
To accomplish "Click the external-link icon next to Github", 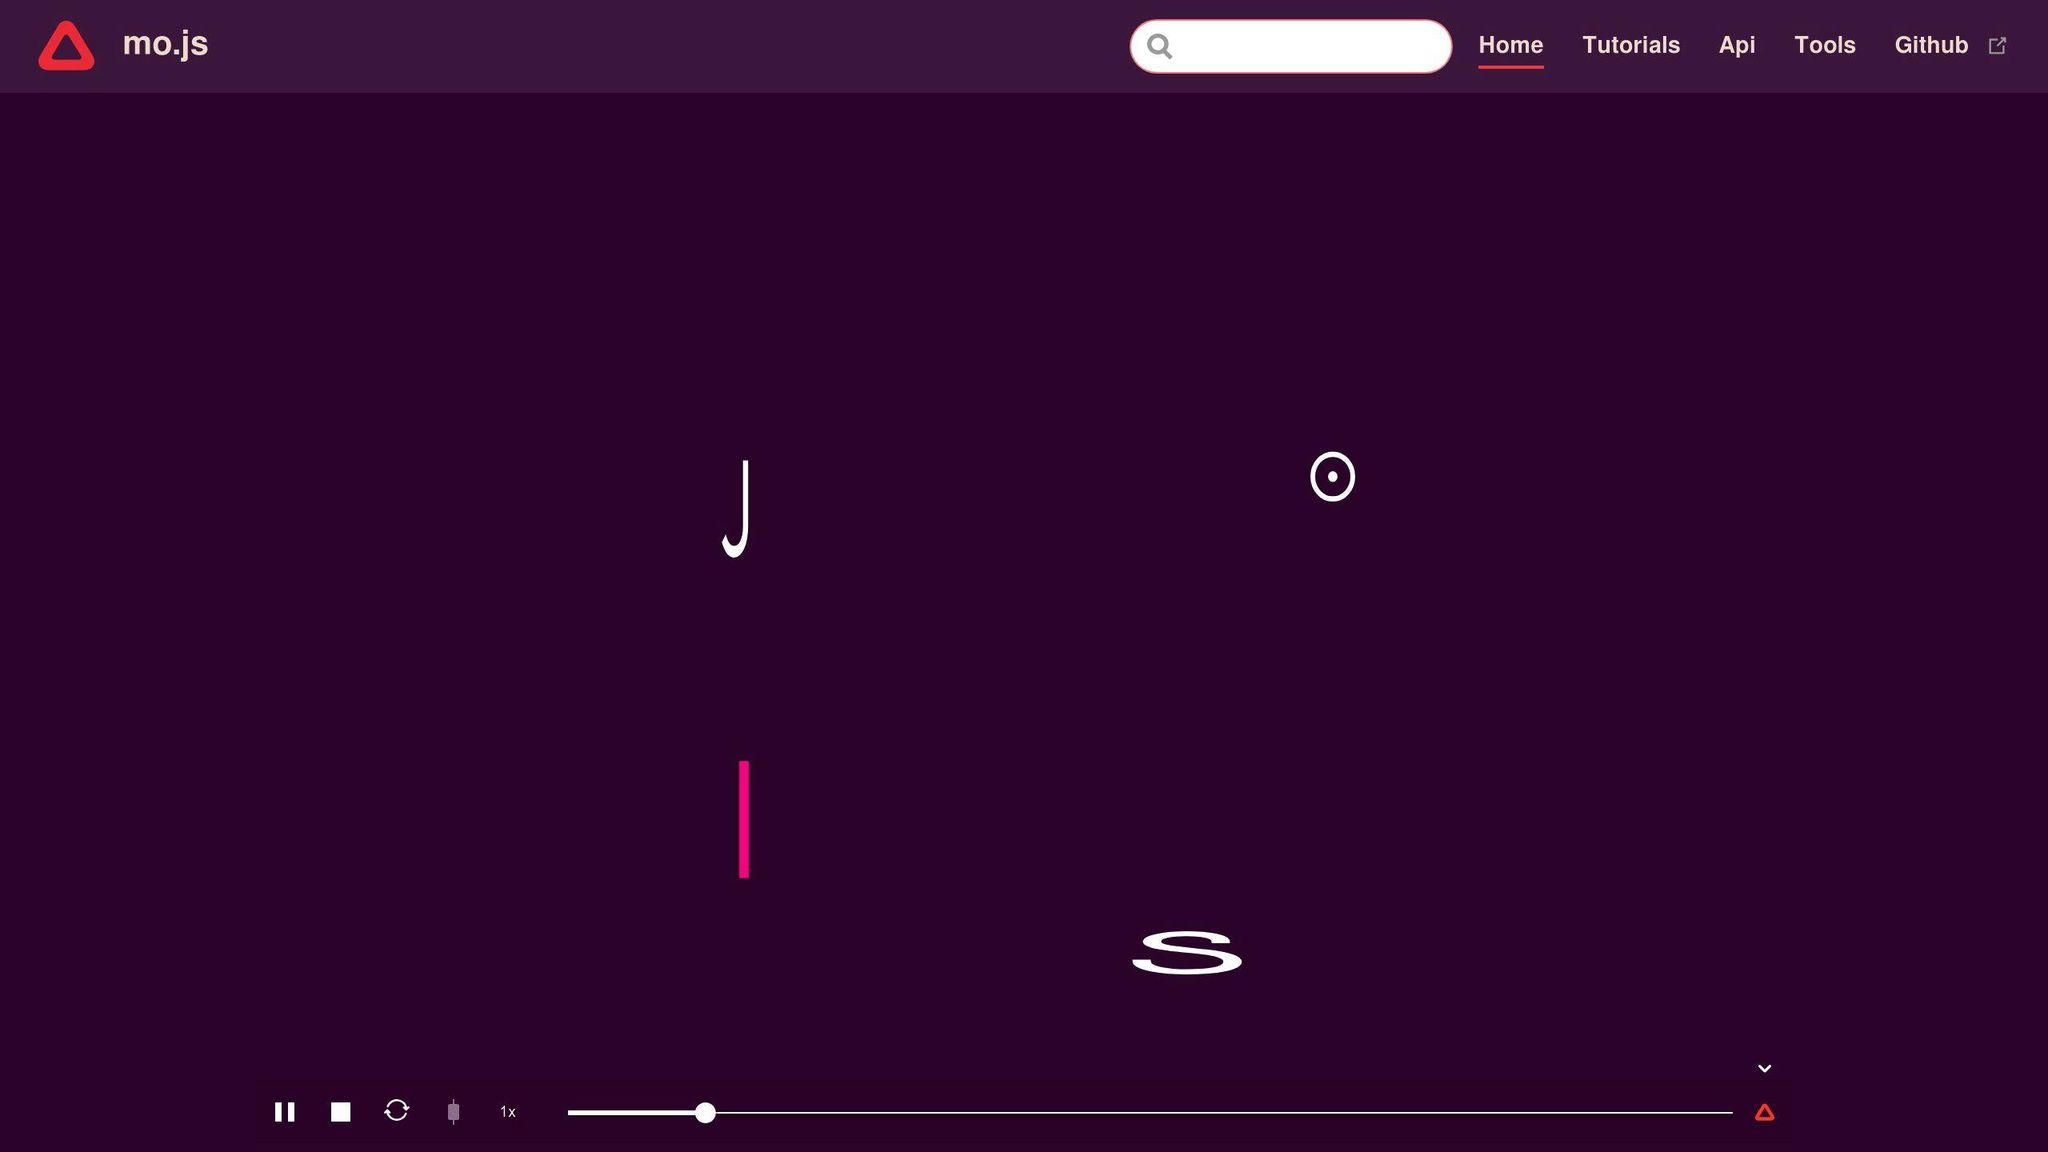I will pos(1998,45).
